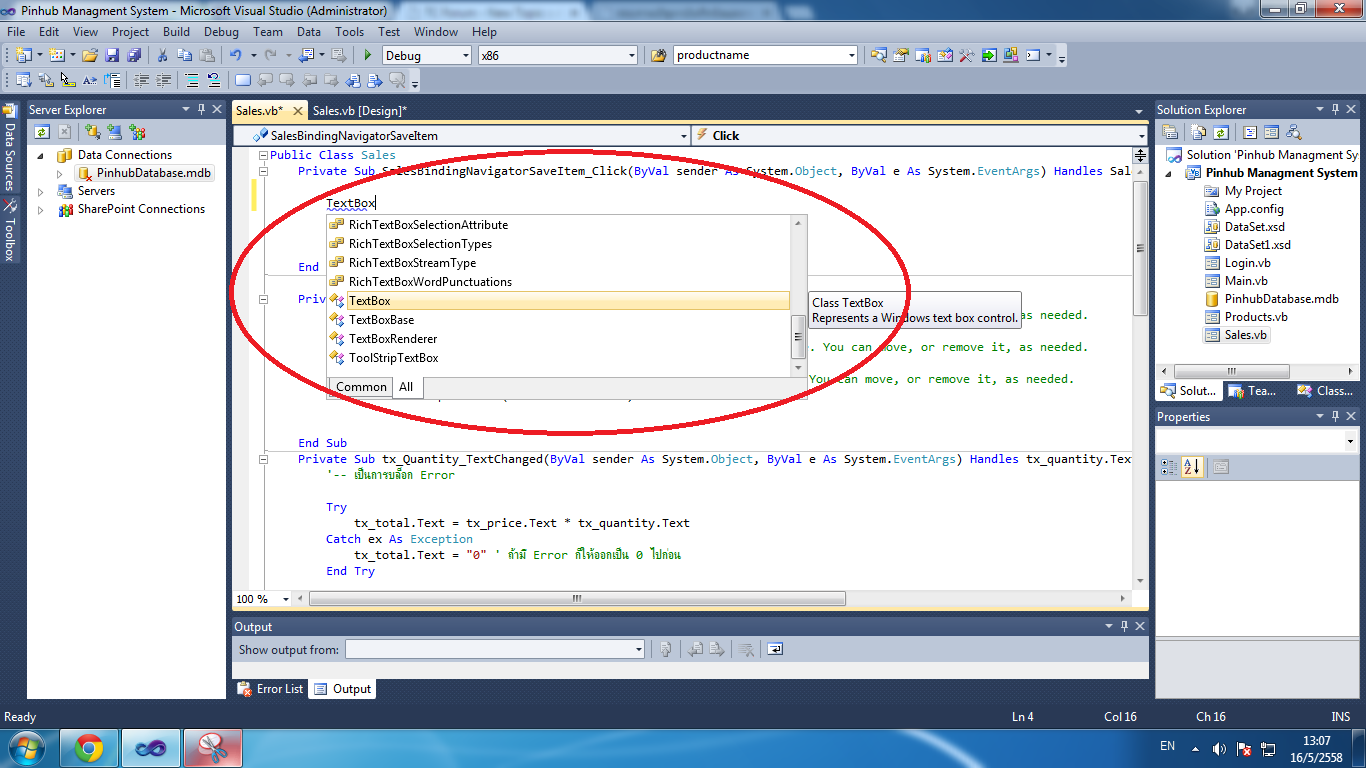Click the Save All toolbar icon
The image size is (1366, 768).
pos(134,55)
